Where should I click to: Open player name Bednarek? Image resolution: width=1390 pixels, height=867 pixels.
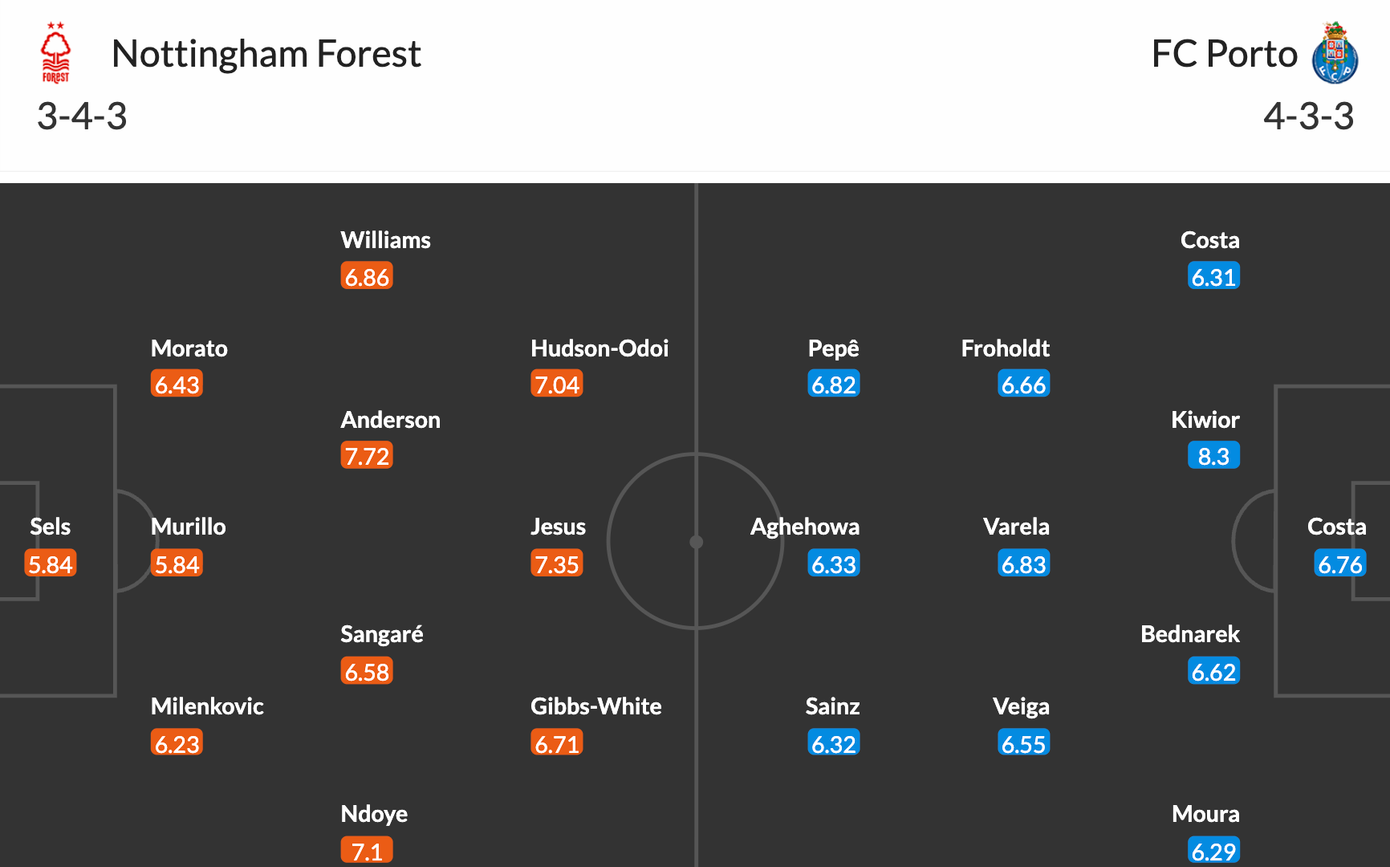point(1190,634)
